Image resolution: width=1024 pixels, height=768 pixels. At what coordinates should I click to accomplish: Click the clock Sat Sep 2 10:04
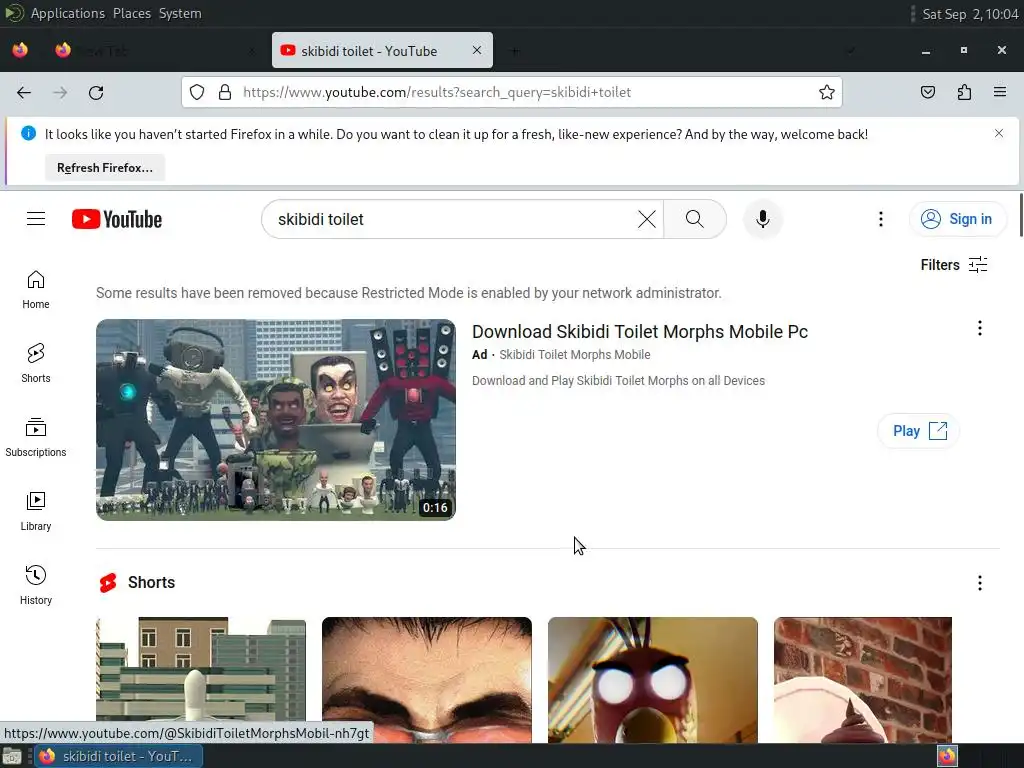[x=970, y=14]
